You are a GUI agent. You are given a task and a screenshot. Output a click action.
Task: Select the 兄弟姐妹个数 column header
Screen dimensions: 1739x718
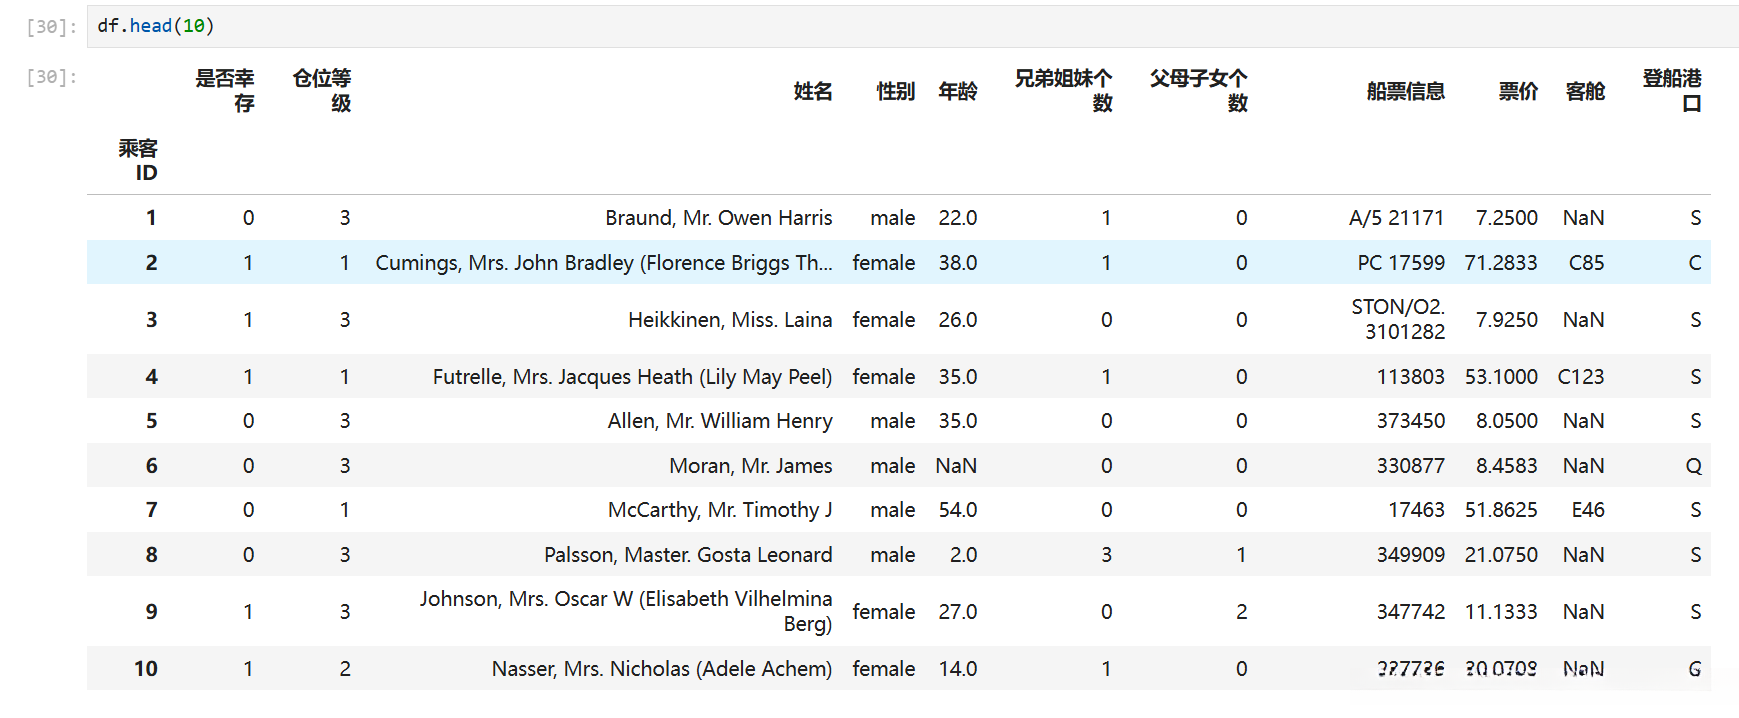point(1063,90)
